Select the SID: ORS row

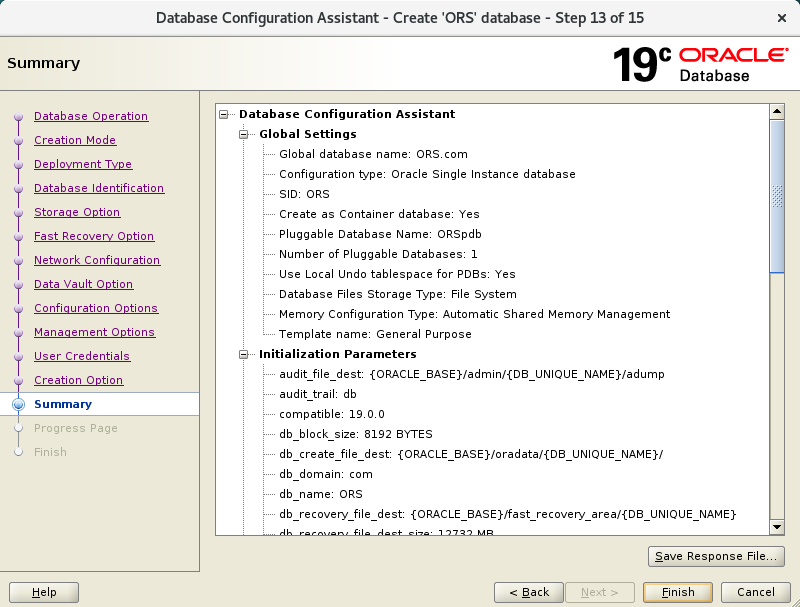coord(304,194)
